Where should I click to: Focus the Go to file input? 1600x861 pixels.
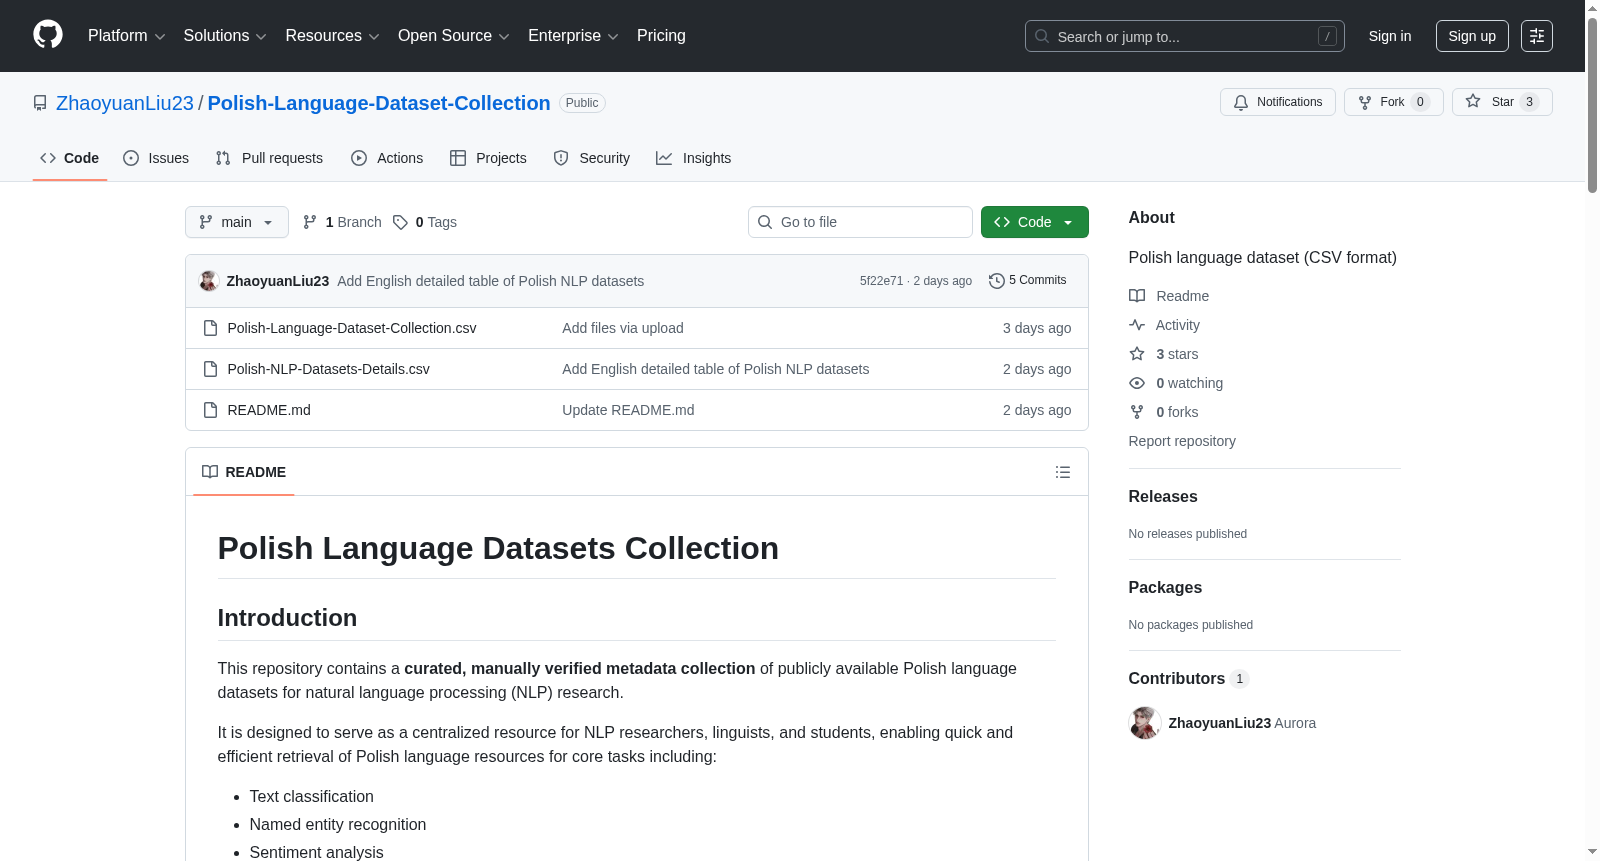(860, 222)
